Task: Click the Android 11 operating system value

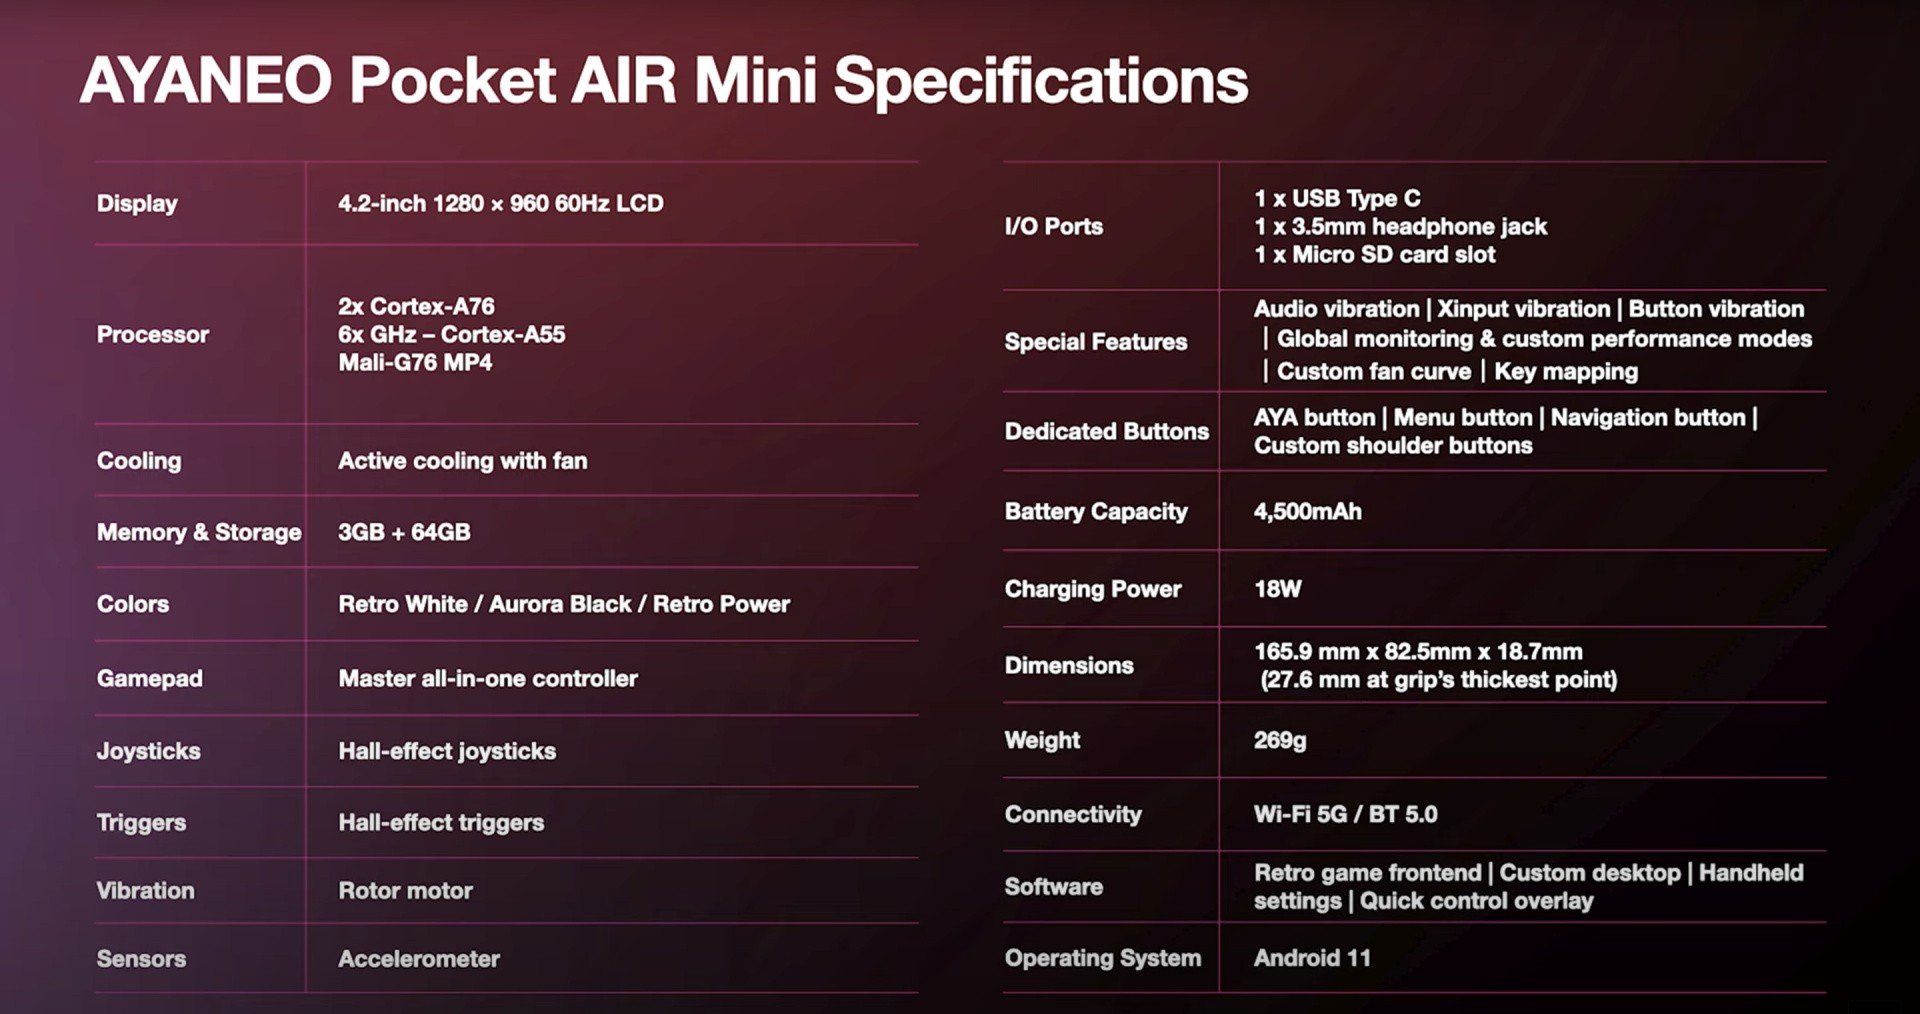Action: click(x=1312, y=958)
